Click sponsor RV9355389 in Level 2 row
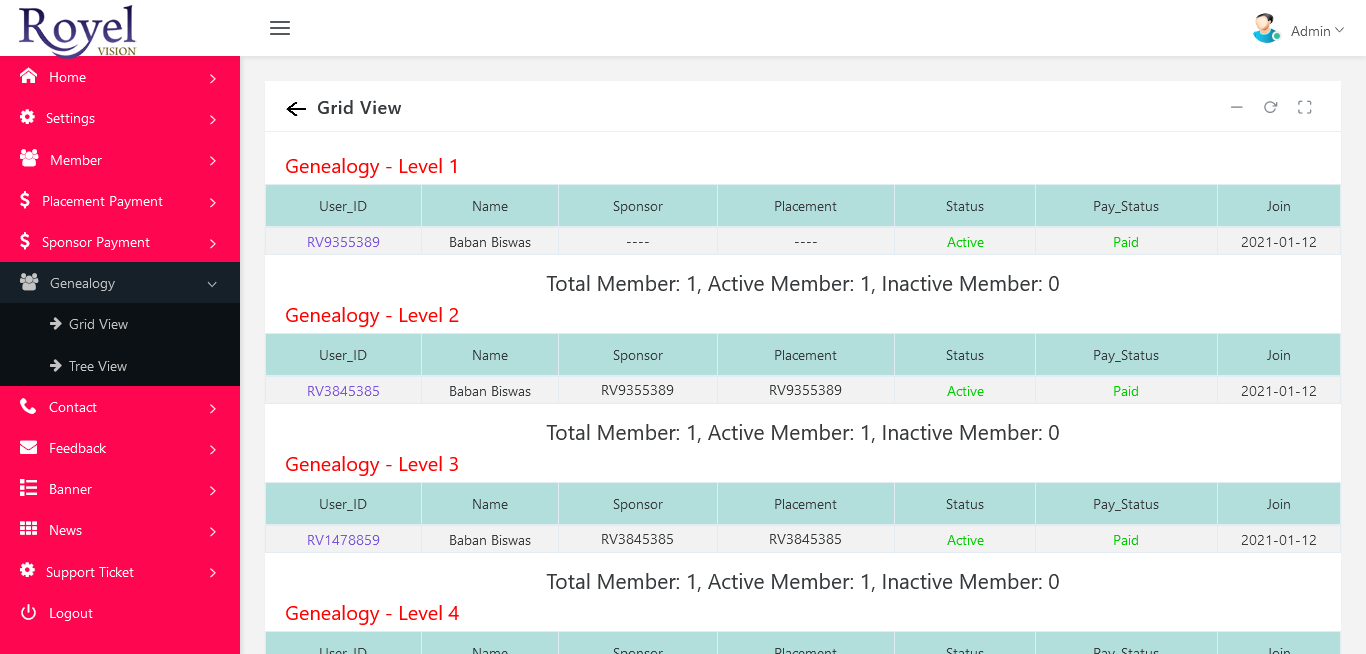This screenshot has height=654, width=1366. (638, 390)
